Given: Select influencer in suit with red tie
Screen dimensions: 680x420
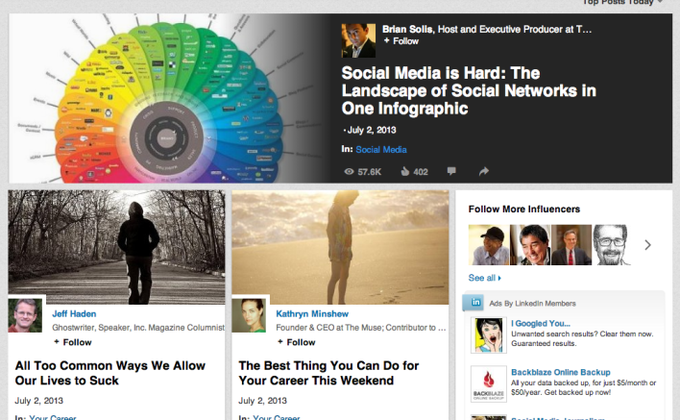Looking at the screenshot, I should (x=572, y=245).
